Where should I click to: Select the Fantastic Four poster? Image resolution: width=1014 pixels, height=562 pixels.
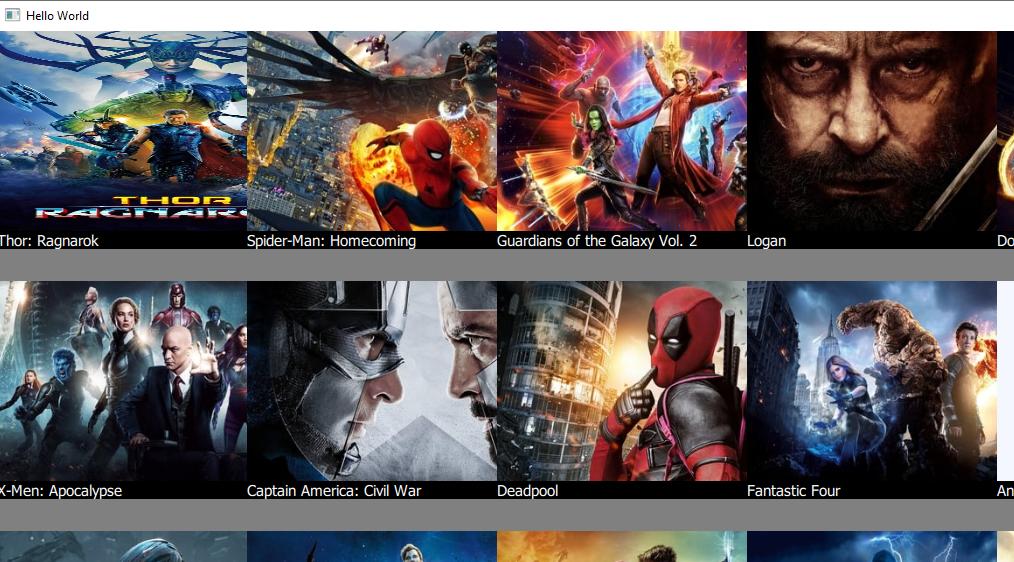[x=872, y=381]
